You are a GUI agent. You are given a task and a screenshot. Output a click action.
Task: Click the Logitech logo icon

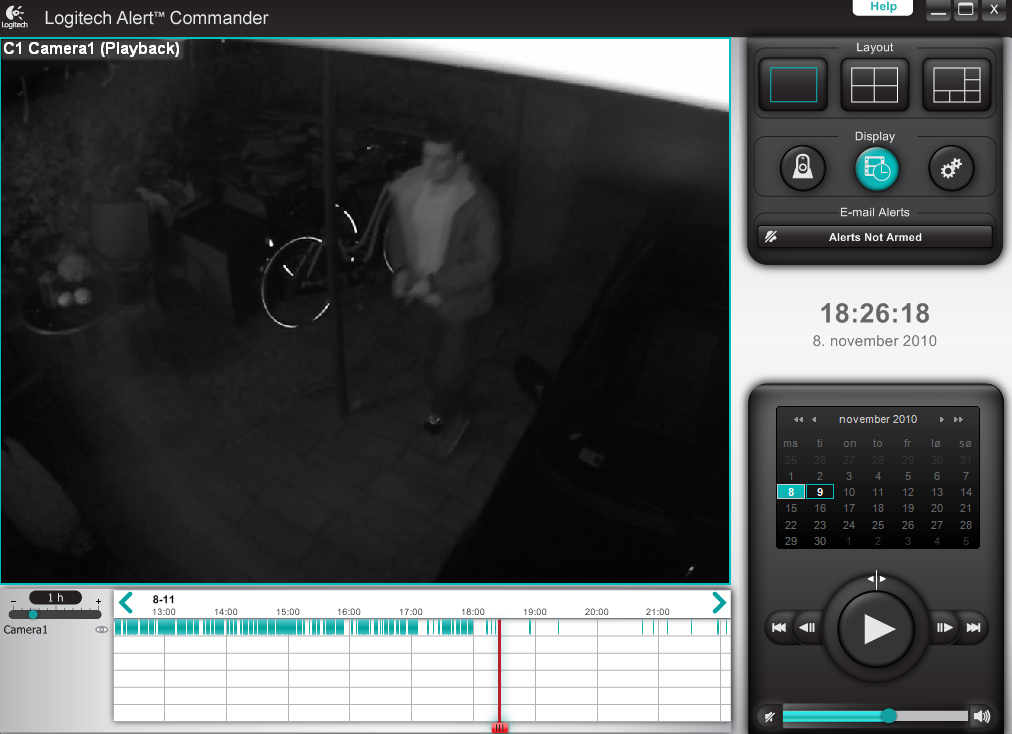point(14,17)
